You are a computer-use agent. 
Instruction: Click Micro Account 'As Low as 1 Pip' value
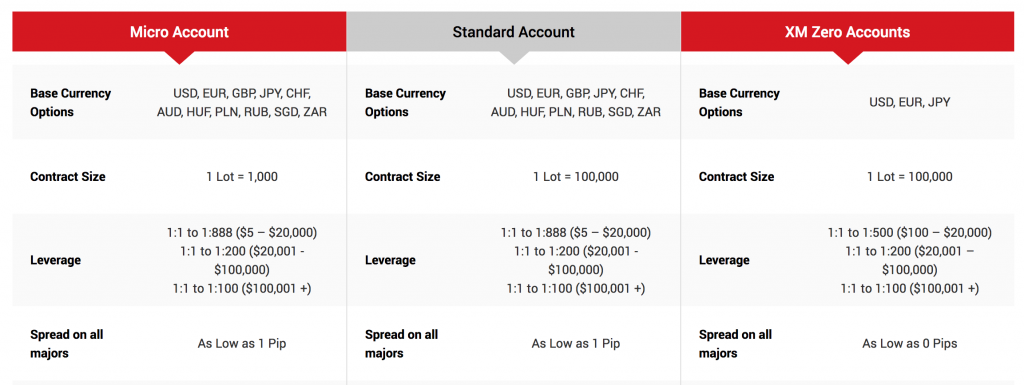click(x=242, y=343)
